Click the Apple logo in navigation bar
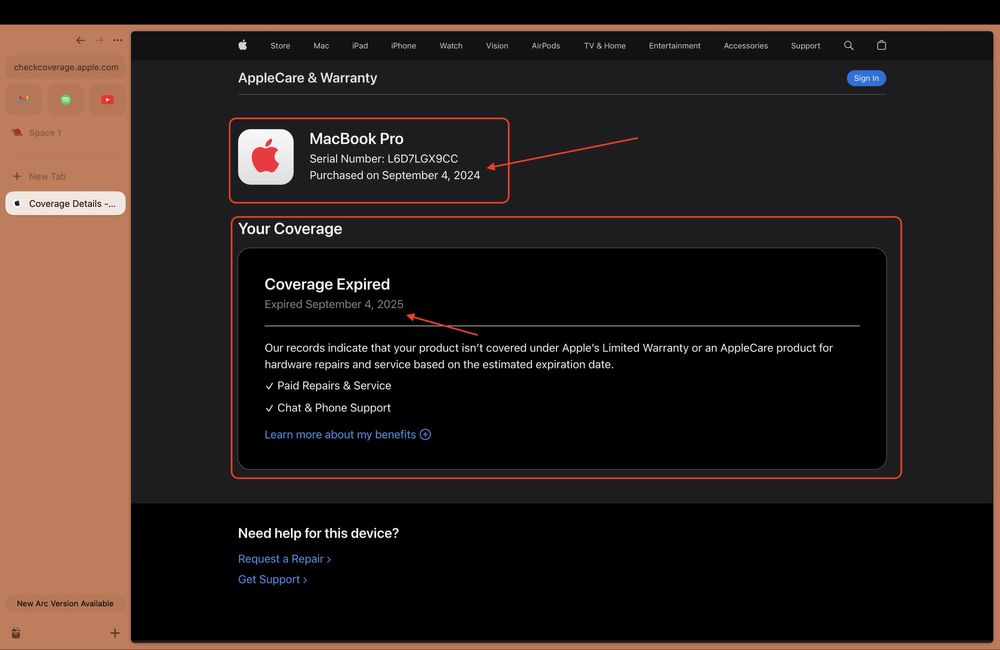The width and height of the screenshot is (1000, 650). 242,45
